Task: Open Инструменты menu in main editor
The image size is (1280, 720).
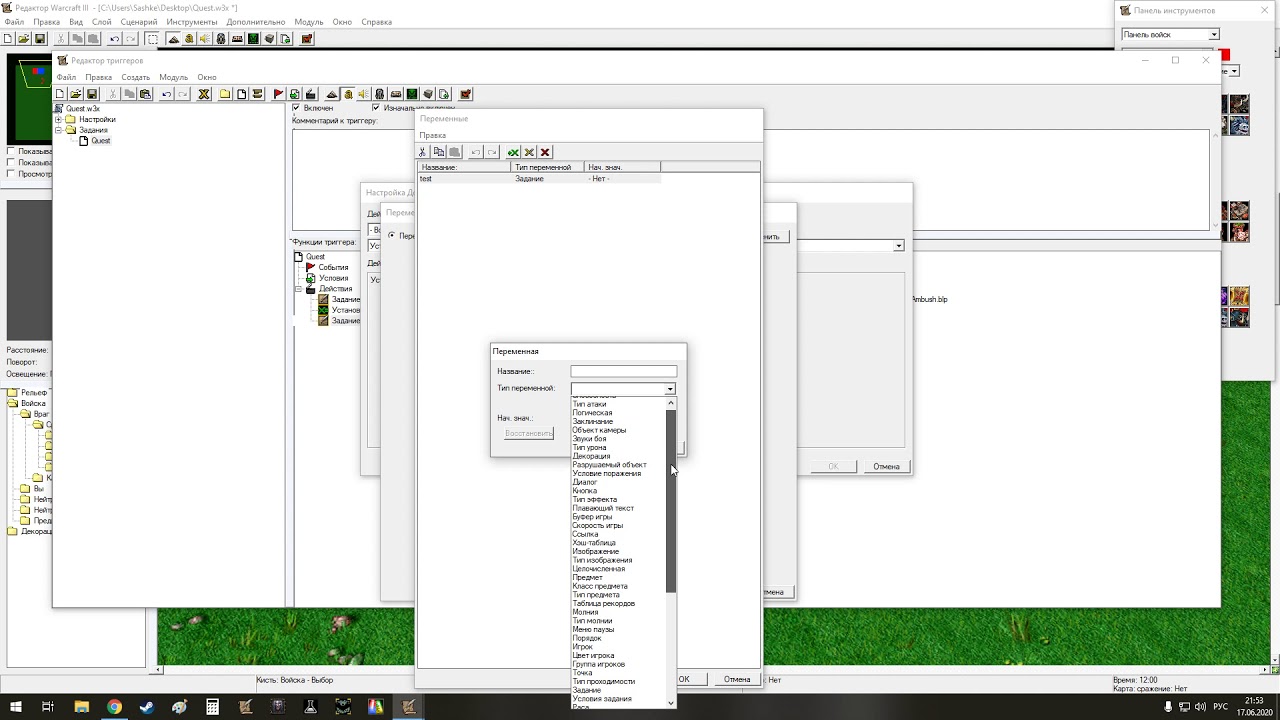Action: tap(192, 22)
